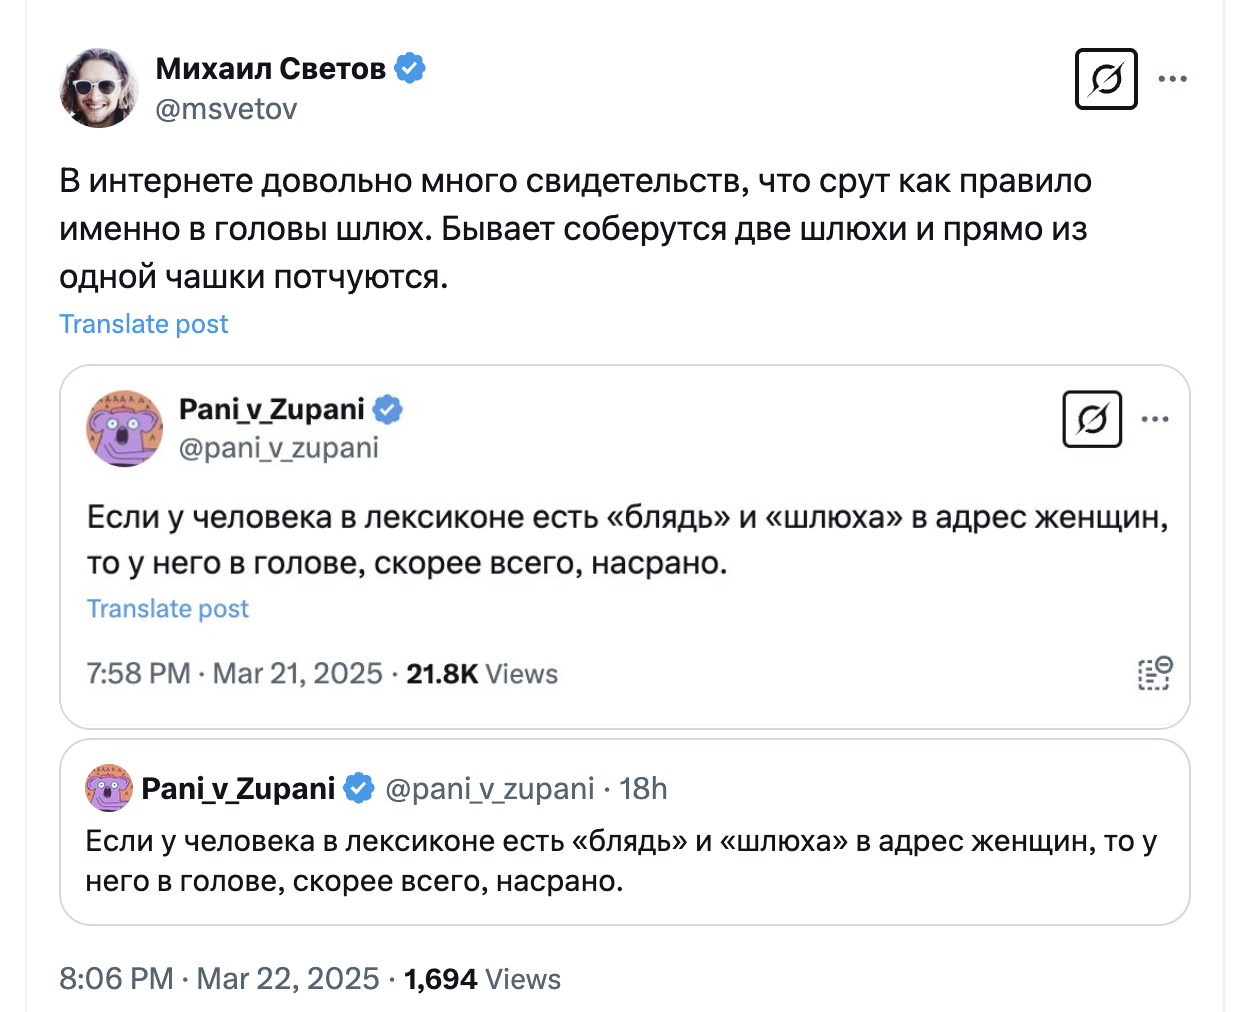
Task: Click the 8:06 PM · Mar 22, 2025 timestamp
Action: point(219,978)
